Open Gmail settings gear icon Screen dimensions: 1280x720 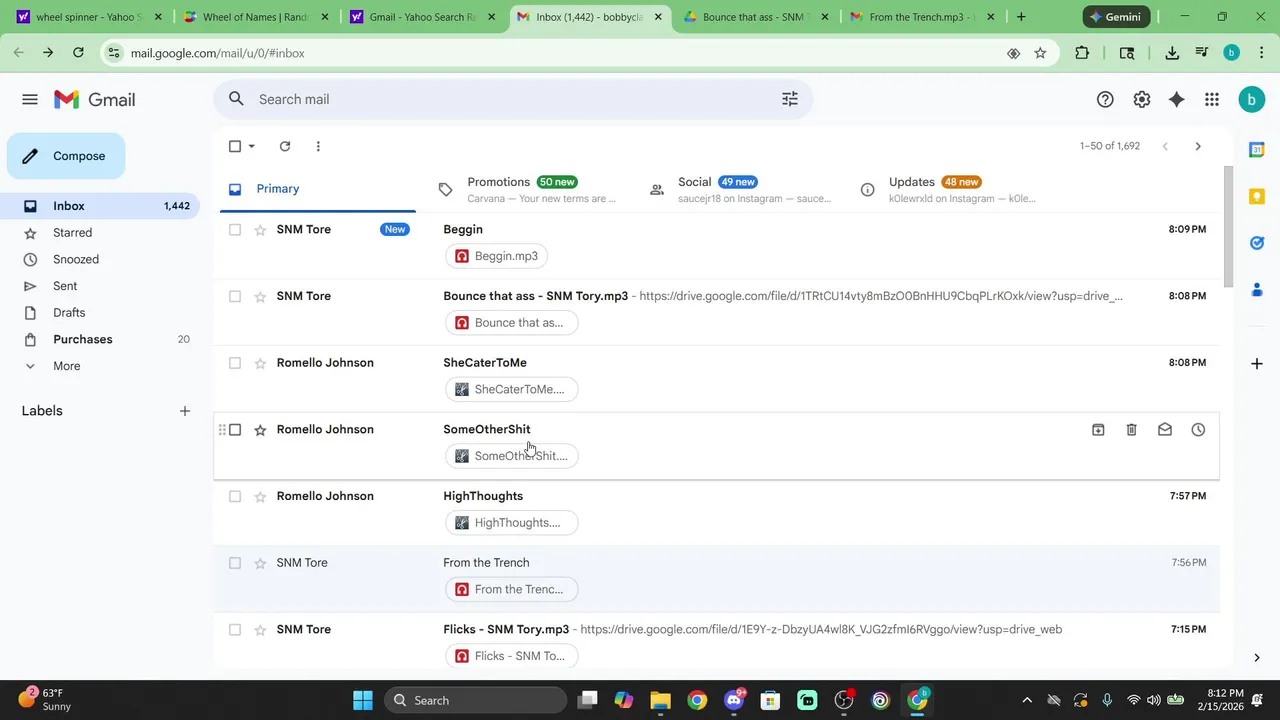pyautogui.click(x=1142, y=99)
